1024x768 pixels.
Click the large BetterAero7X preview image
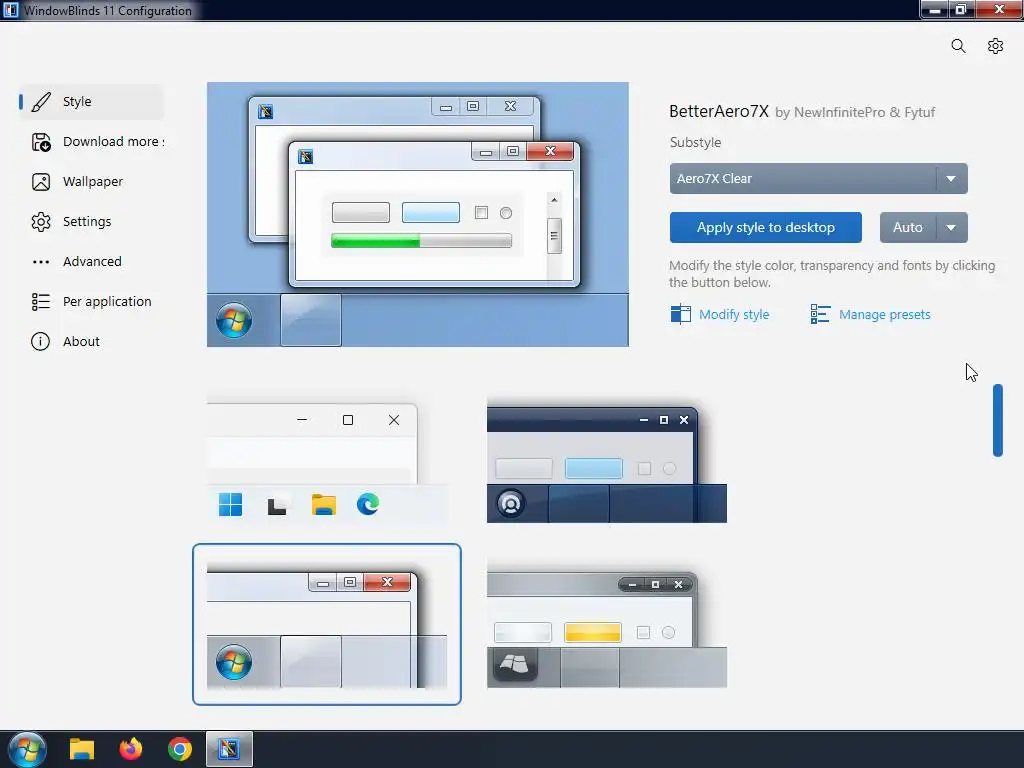[418, 214]
